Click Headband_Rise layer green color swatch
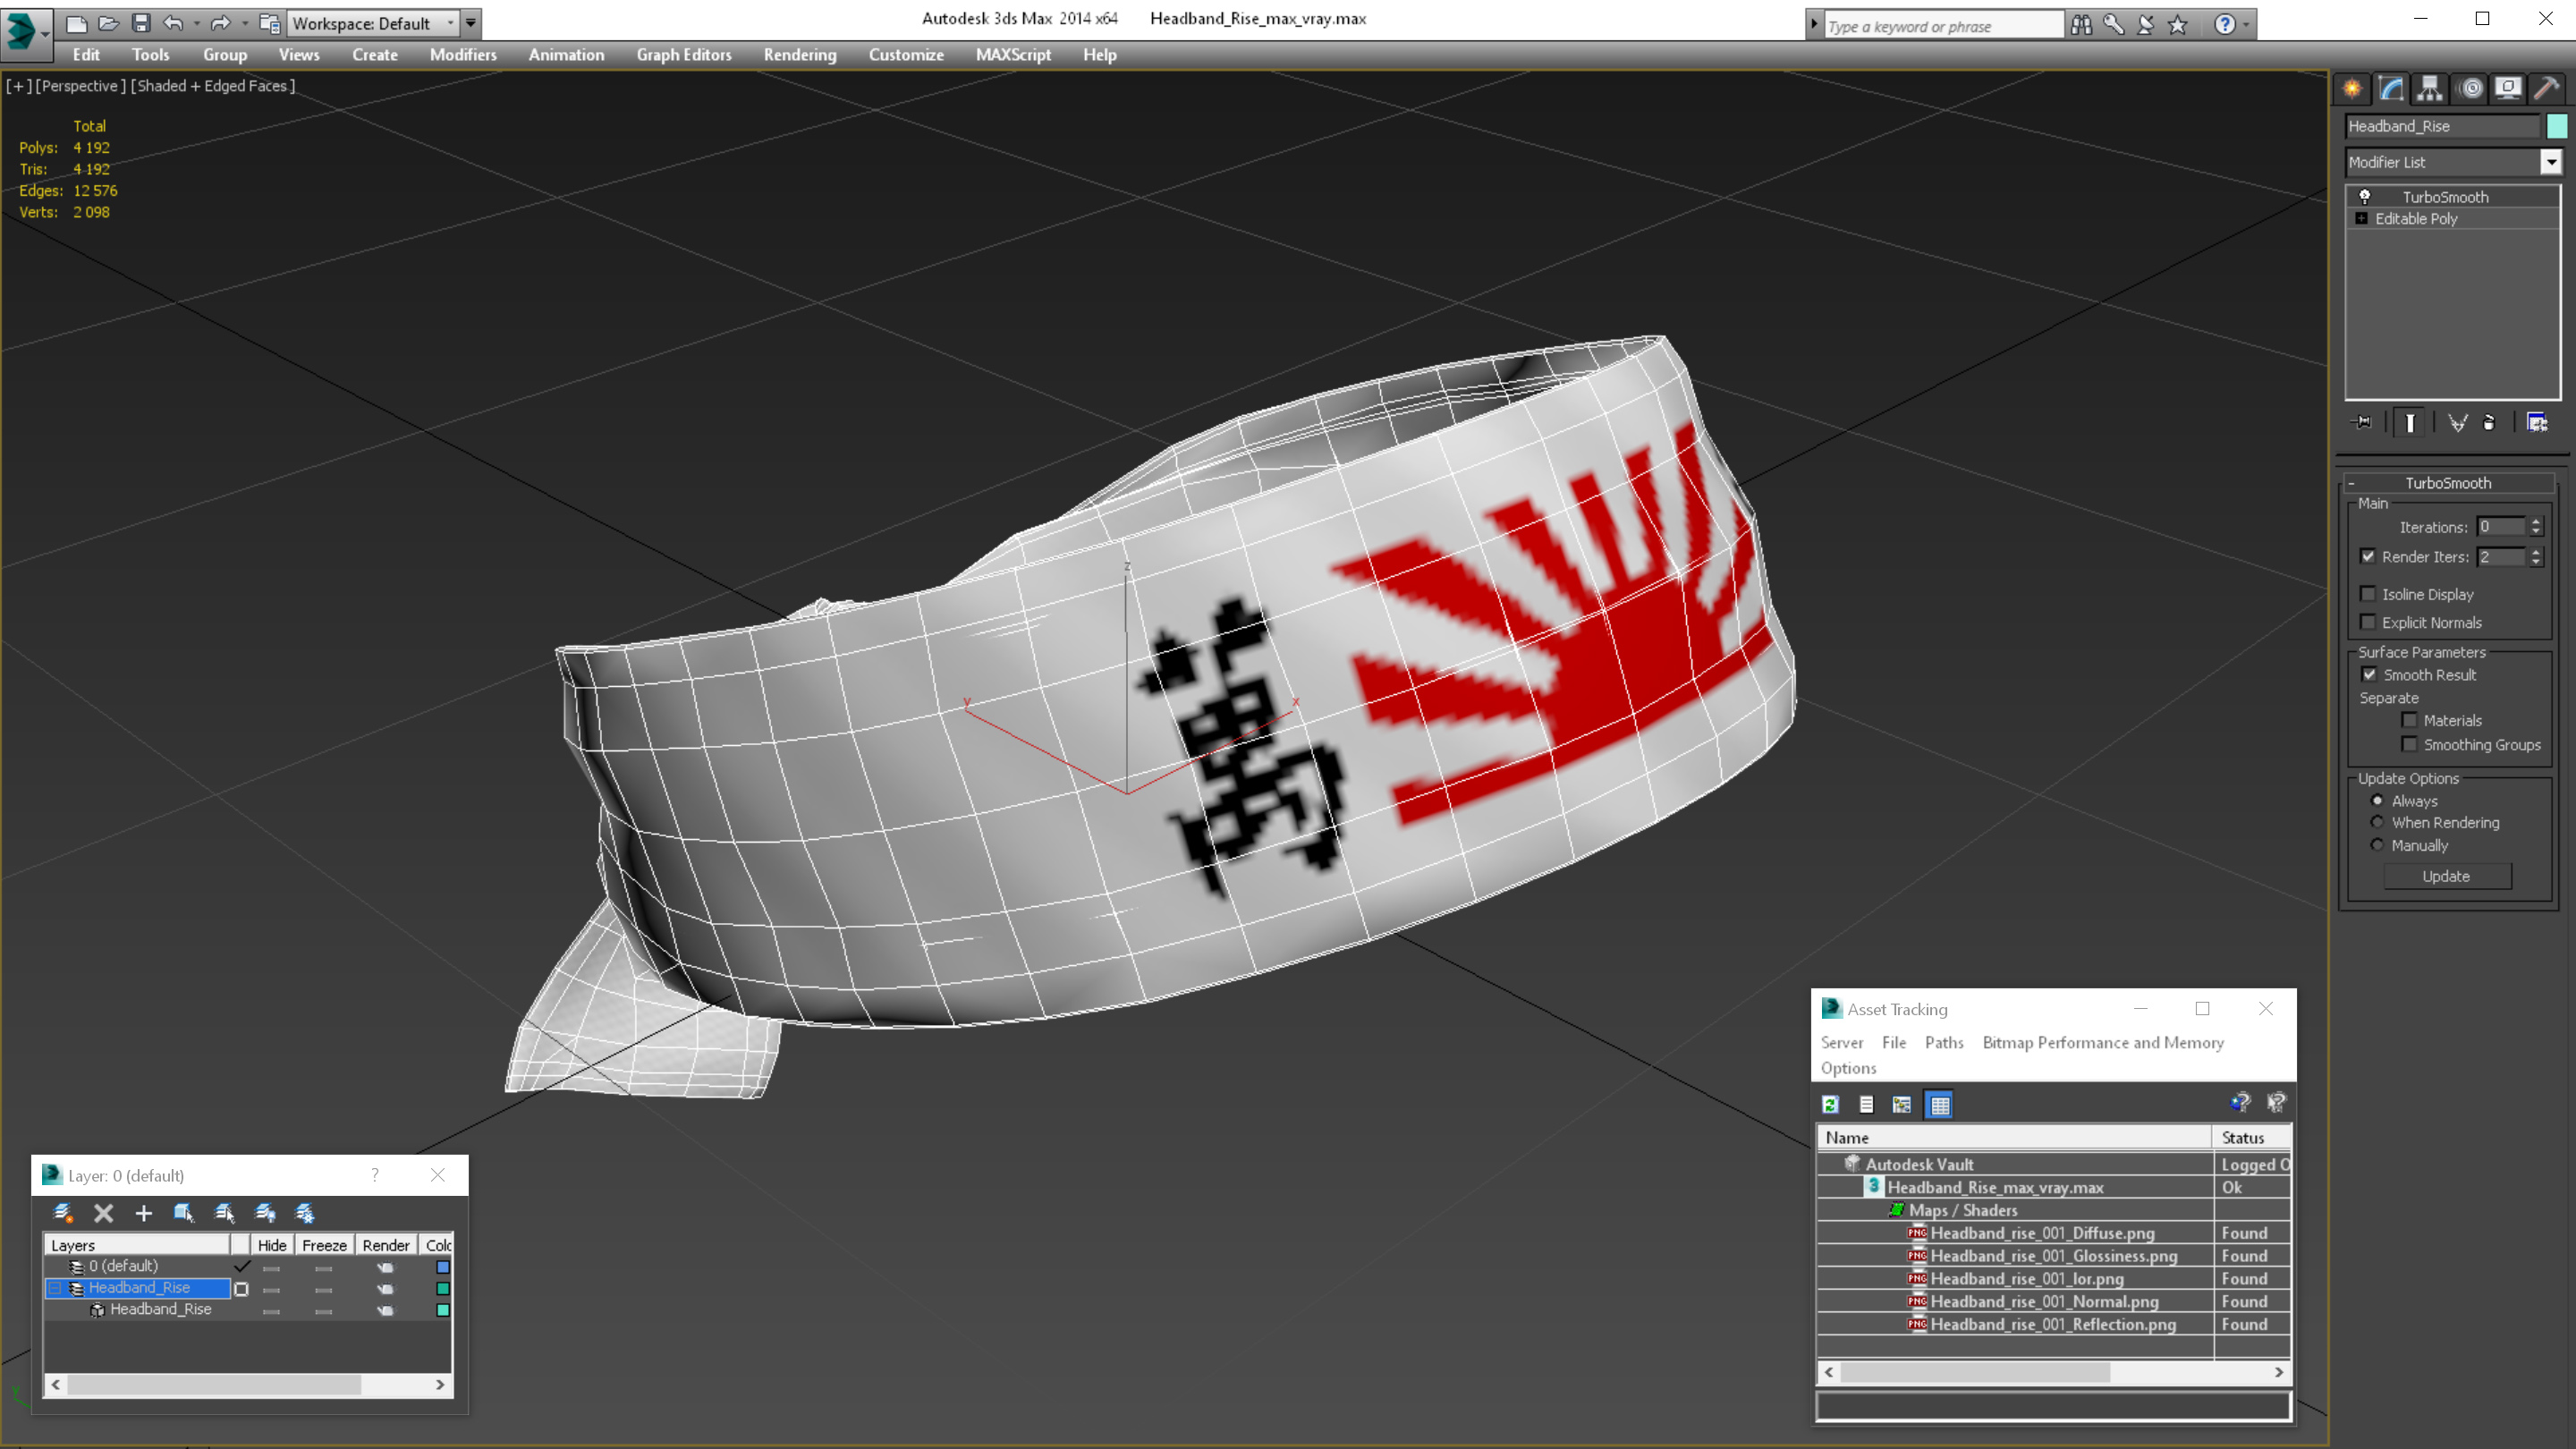The width and height of the screenshot is (2576, 1449). click(443, 1288)
